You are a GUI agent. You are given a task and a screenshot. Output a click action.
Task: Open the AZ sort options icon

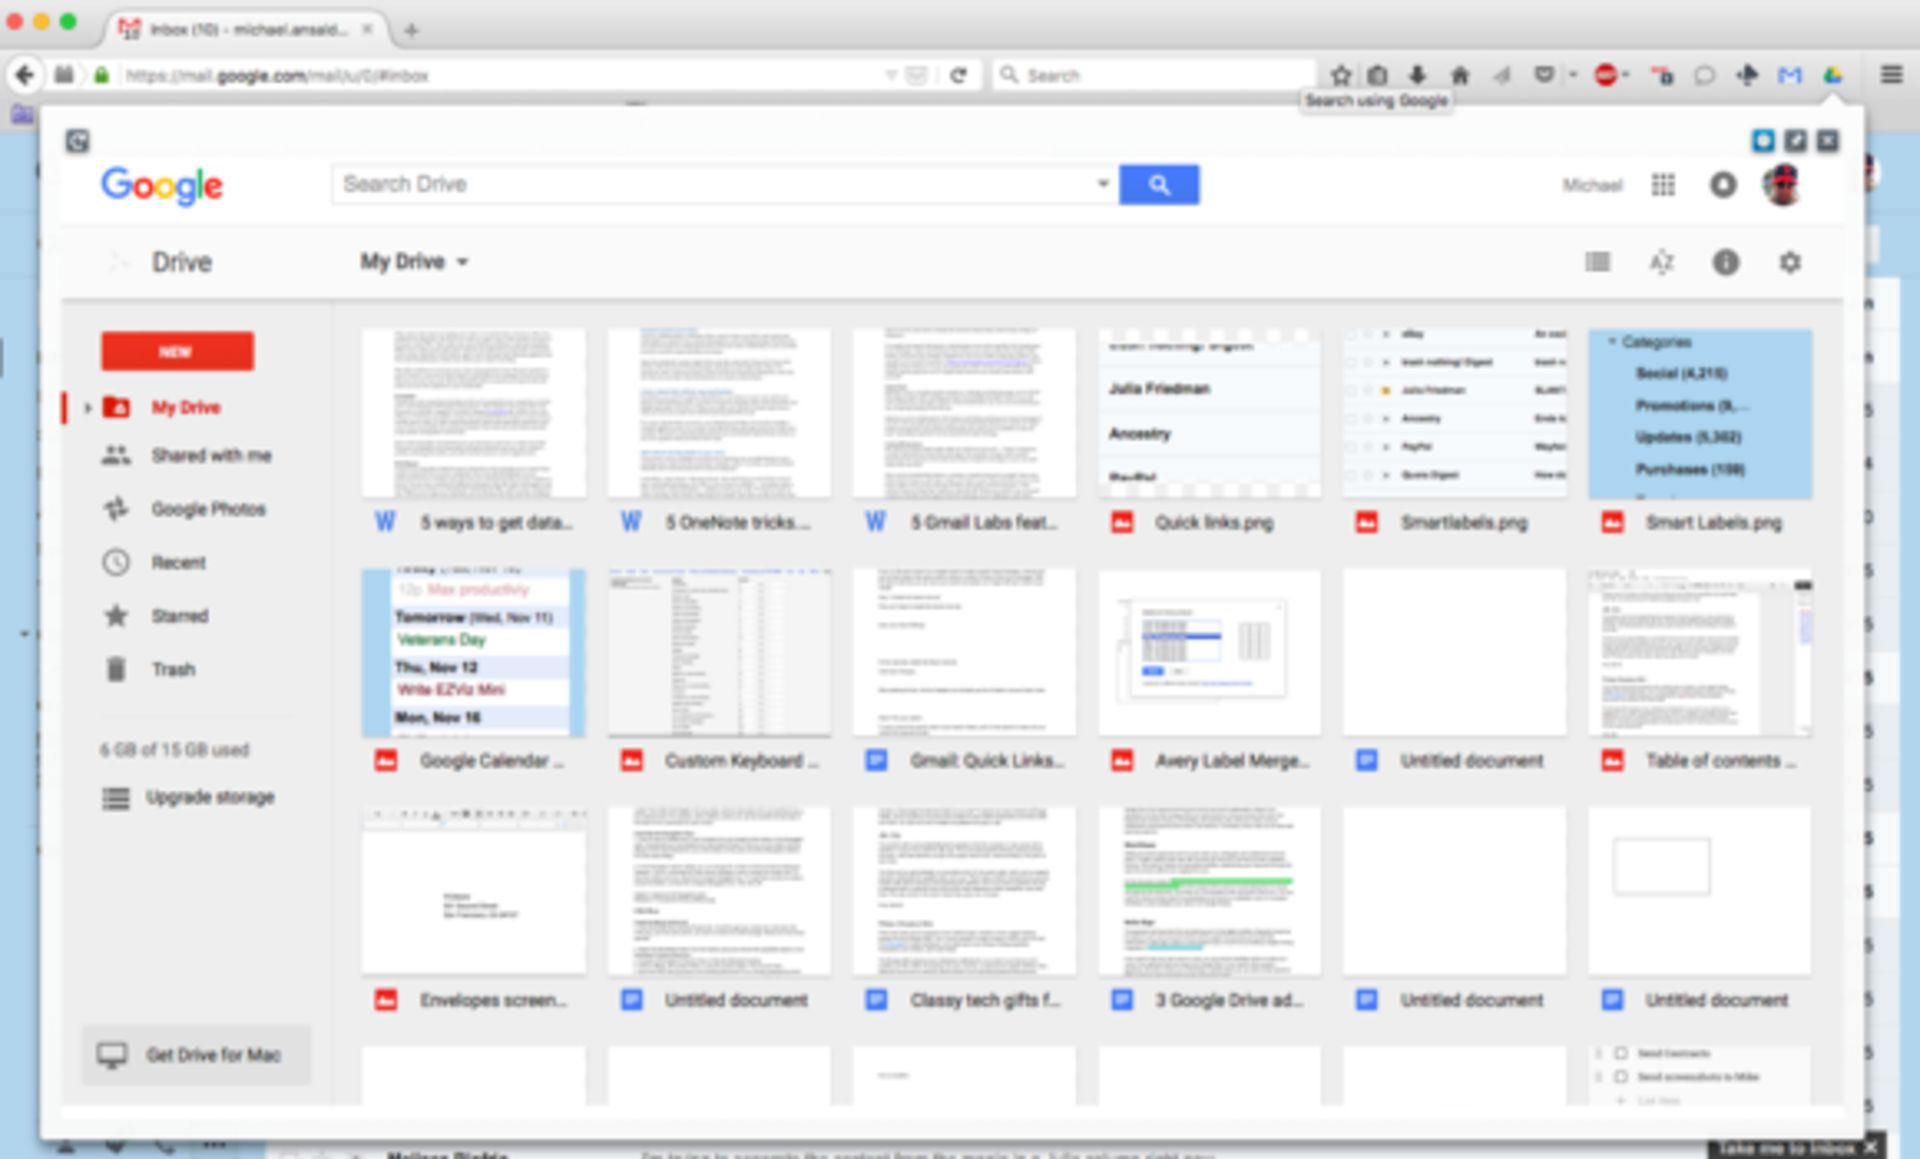[x=1661, y=262]
